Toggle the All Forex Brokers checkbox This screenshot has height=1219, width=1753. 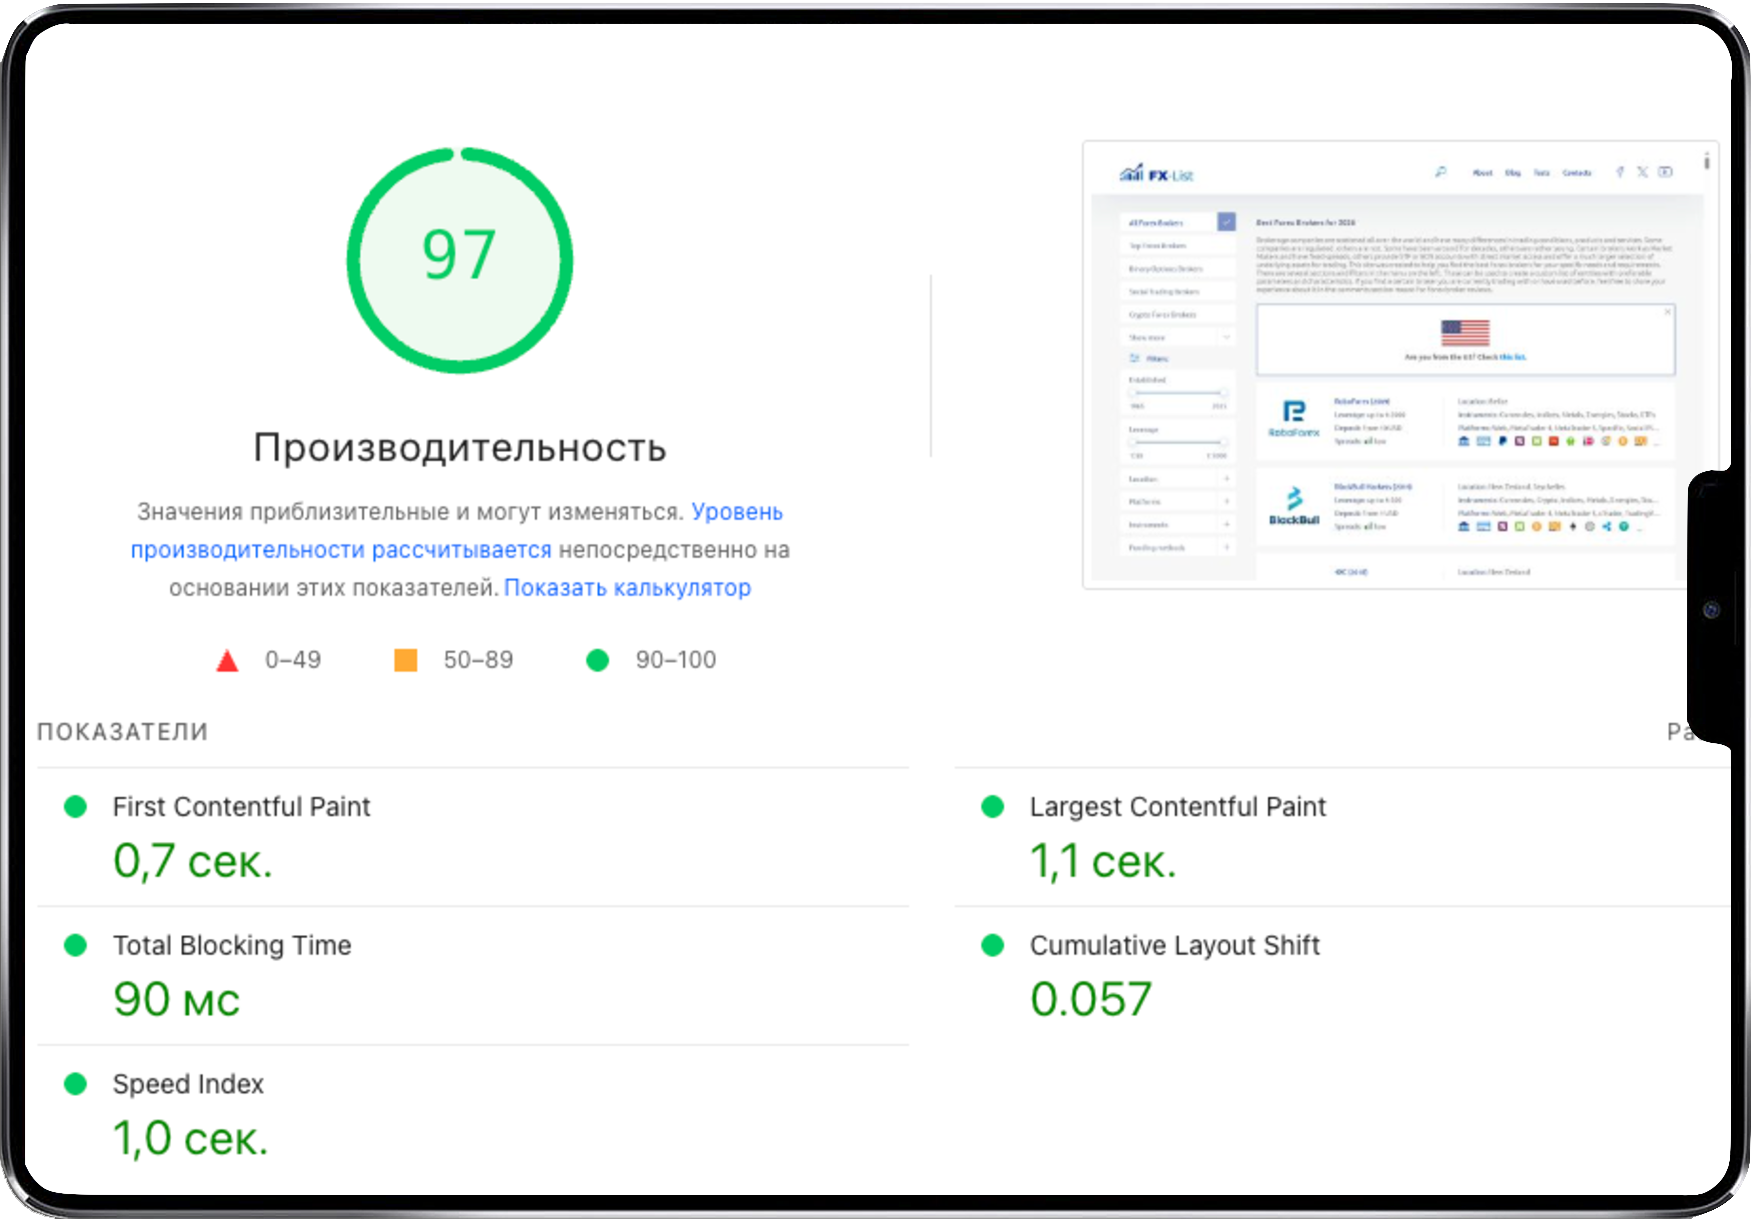pyautogui.click(x=1226, y=222)
